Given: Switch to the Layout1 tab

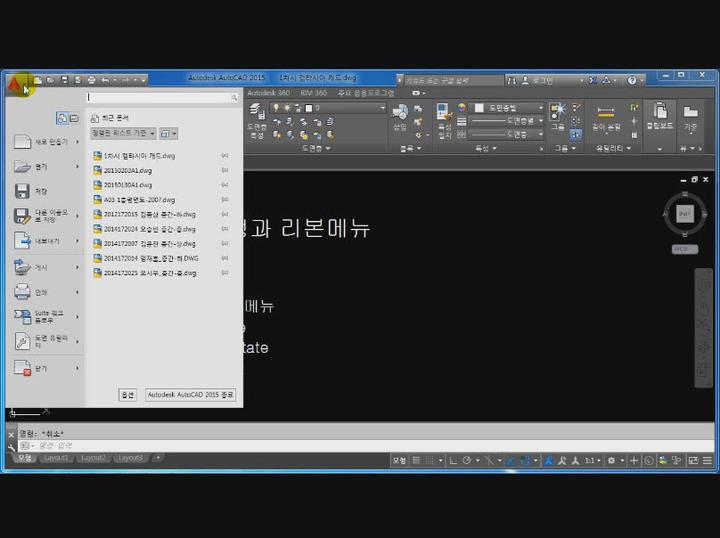Looking at the screenshot, I should pos(56,458).
